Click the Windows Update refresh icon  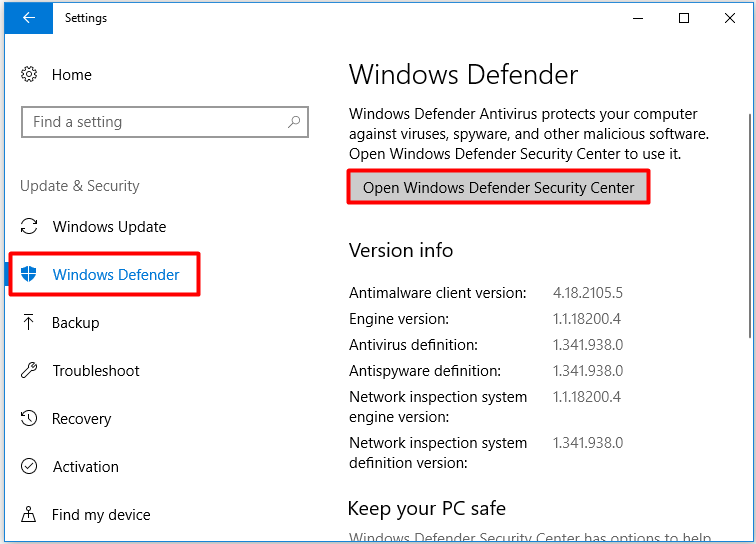coord(29,226)
